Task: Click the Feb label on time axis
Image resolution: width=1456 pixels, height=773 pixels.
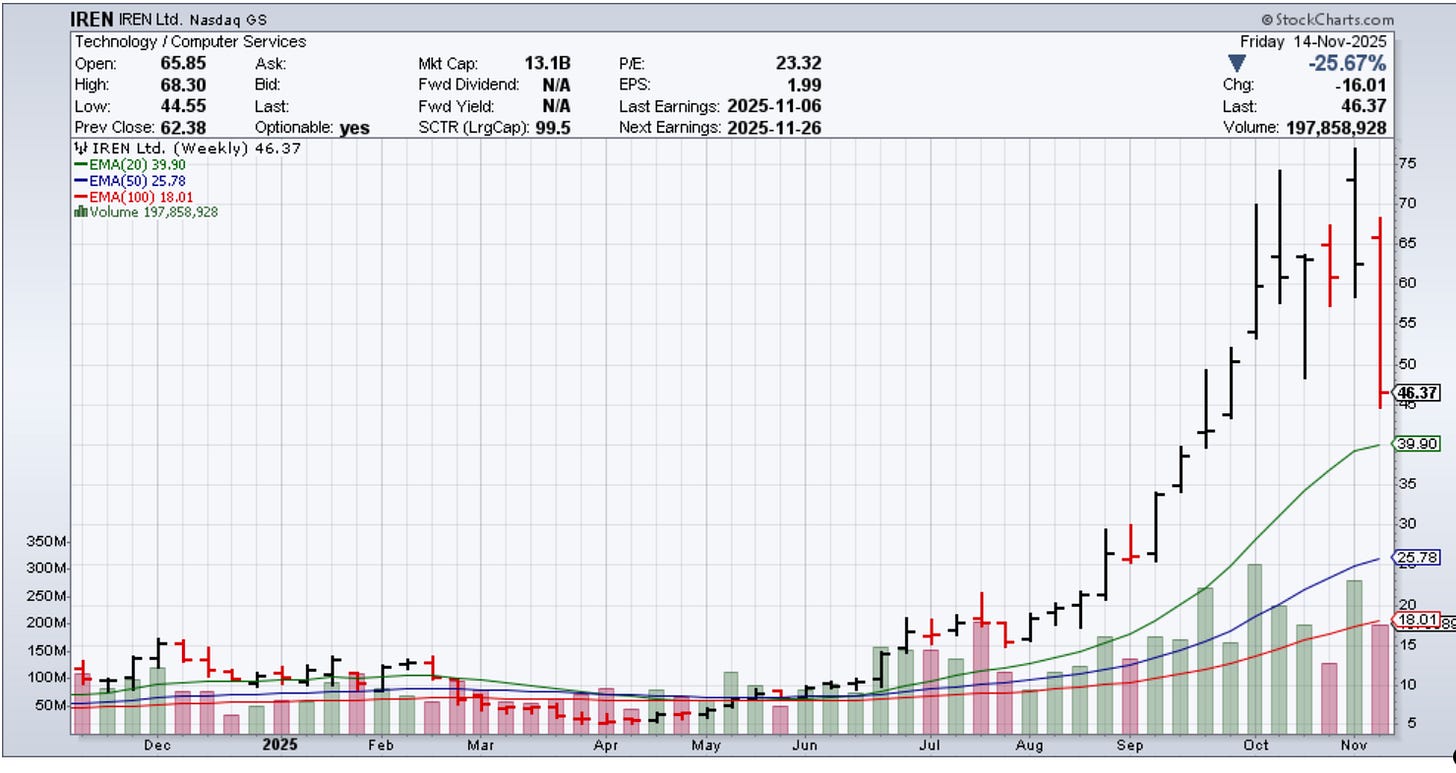Action: pos(380,745)
